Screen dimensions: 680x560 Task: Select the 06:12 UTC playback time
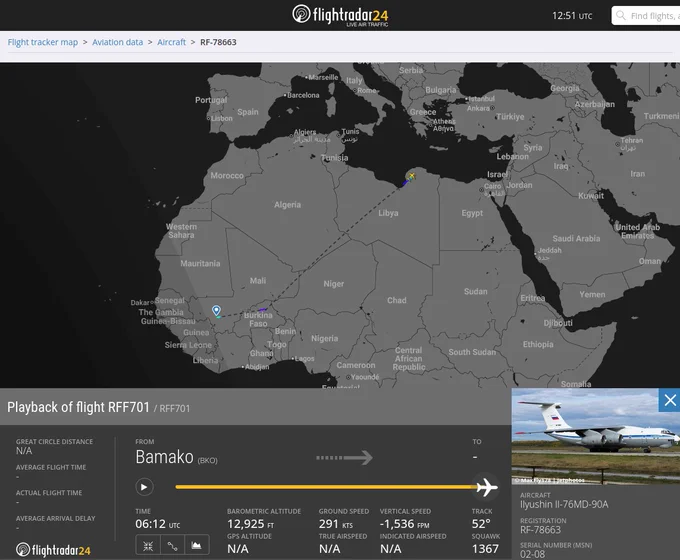tap(157, 524)
